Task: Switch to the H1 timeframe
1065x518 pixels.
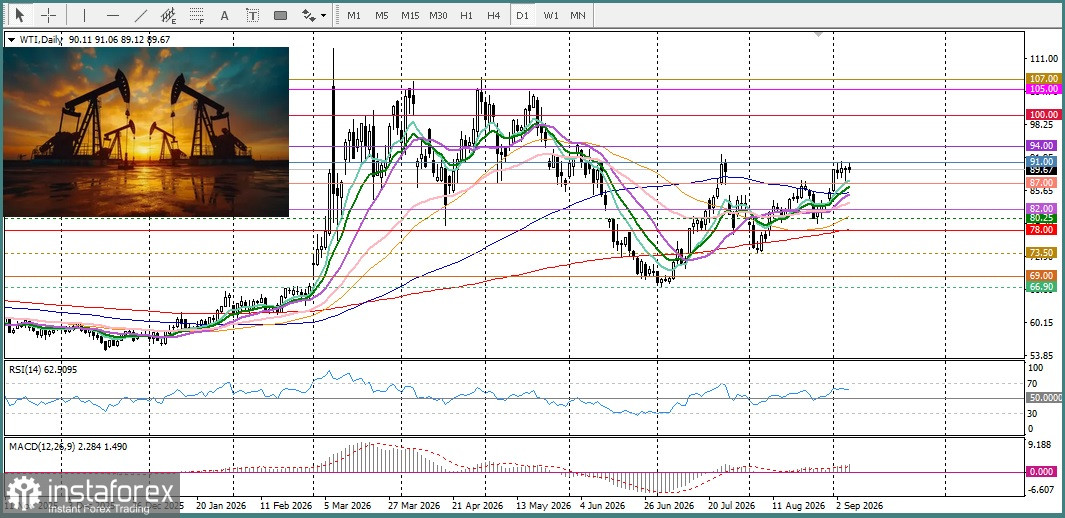Action: [466, 15]
